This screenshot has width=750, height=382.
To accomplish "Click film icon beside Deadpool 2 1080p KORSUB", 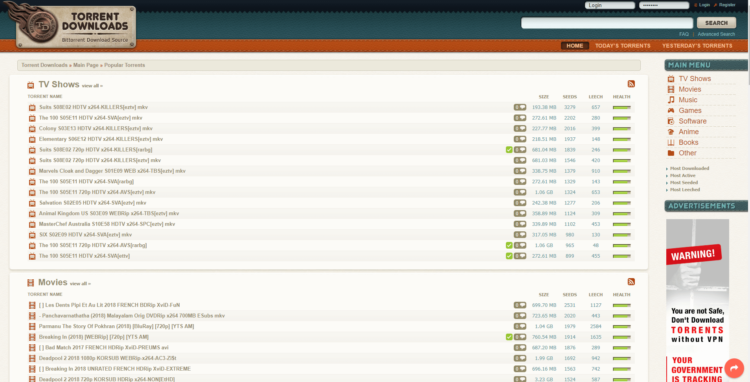I will click(x=32, y=358).
